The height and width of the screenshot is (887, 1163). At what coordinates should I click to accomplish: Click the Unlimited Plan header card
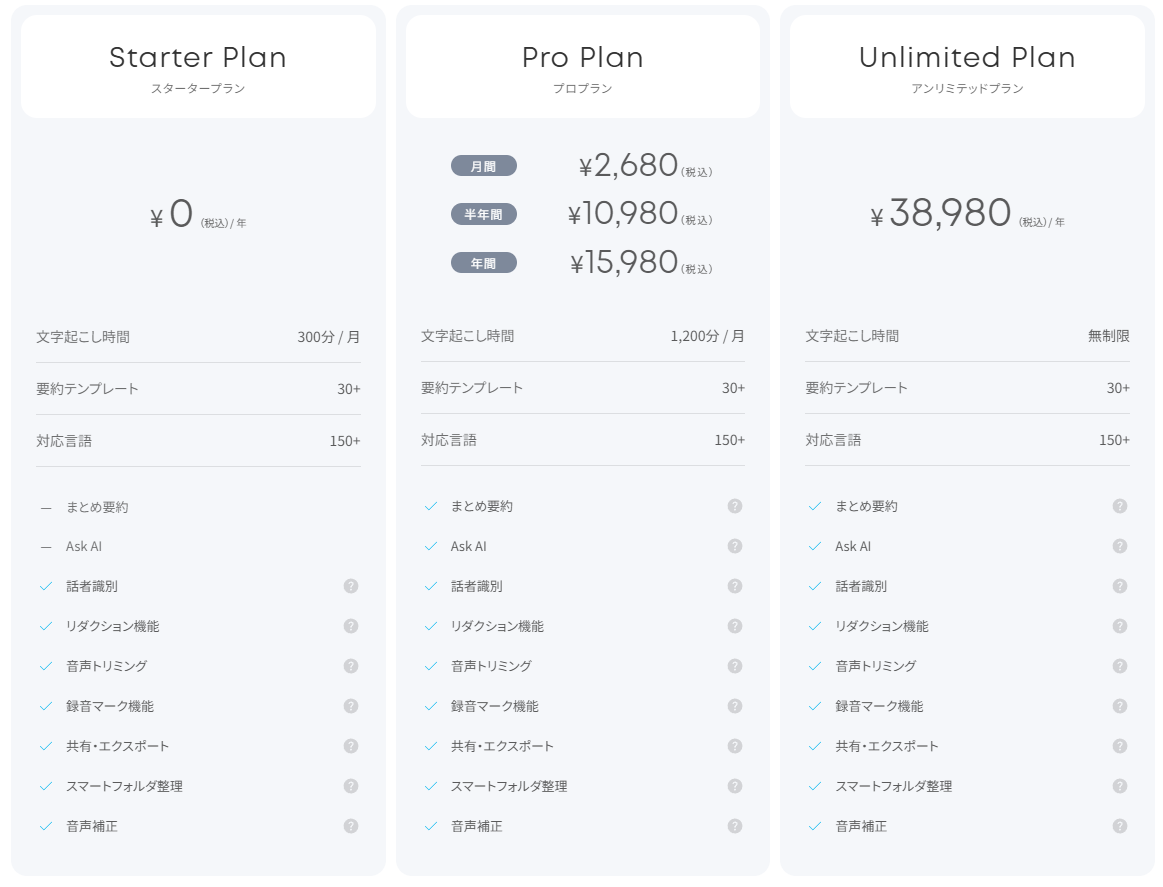967,67
